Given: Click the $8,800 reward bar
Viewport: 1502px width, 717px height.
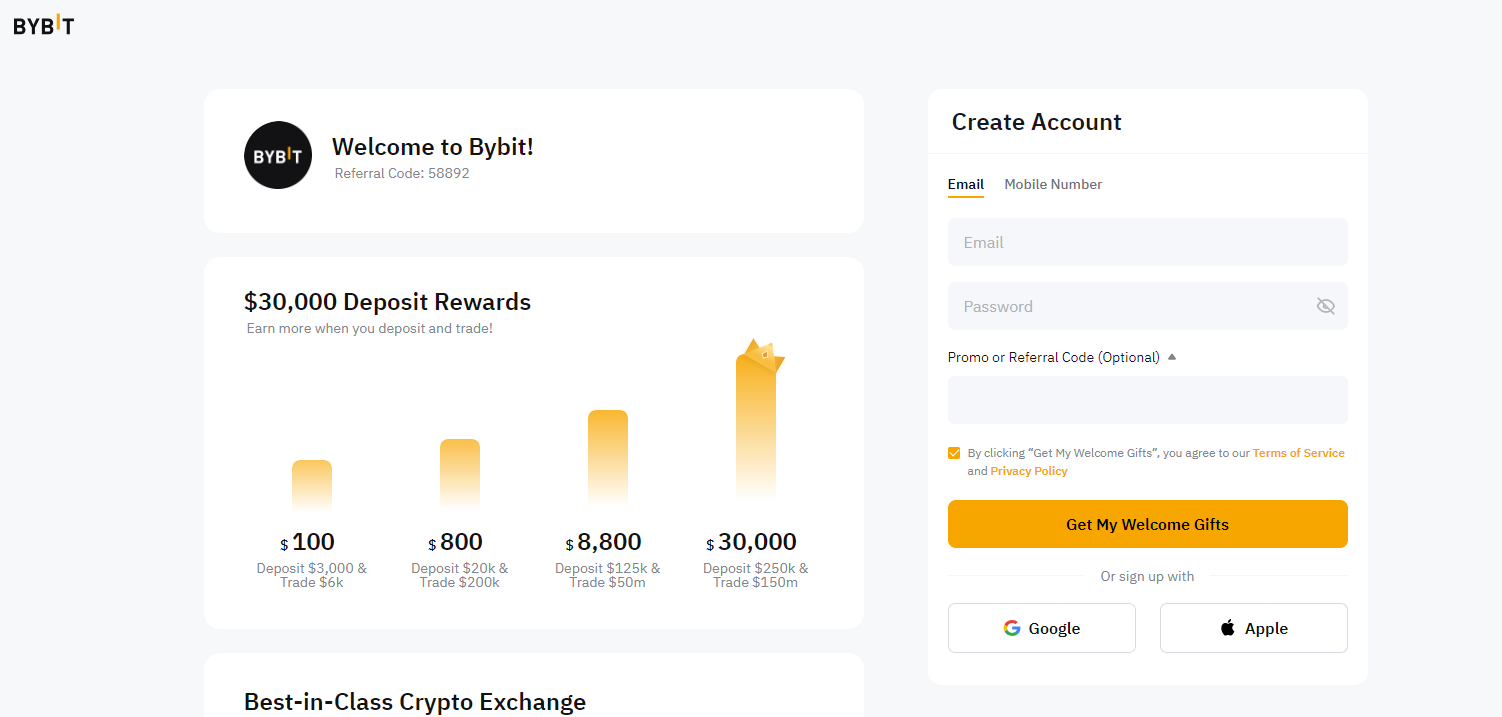Looking at the screenshot, I should point(608,456).
